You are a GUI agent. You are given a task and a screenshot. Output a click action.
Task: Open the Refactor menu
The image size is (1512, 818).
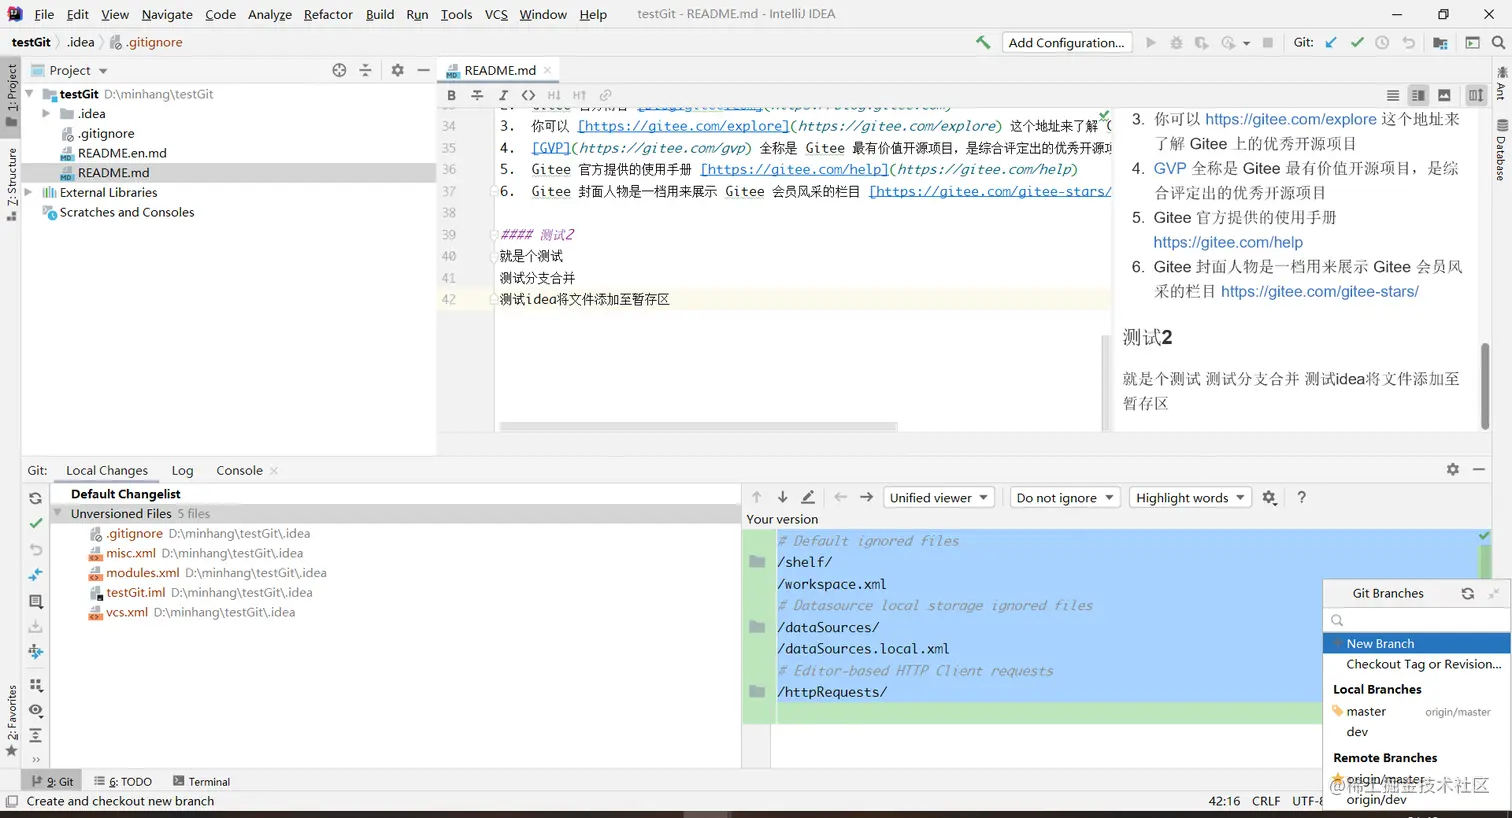point(328,14)
